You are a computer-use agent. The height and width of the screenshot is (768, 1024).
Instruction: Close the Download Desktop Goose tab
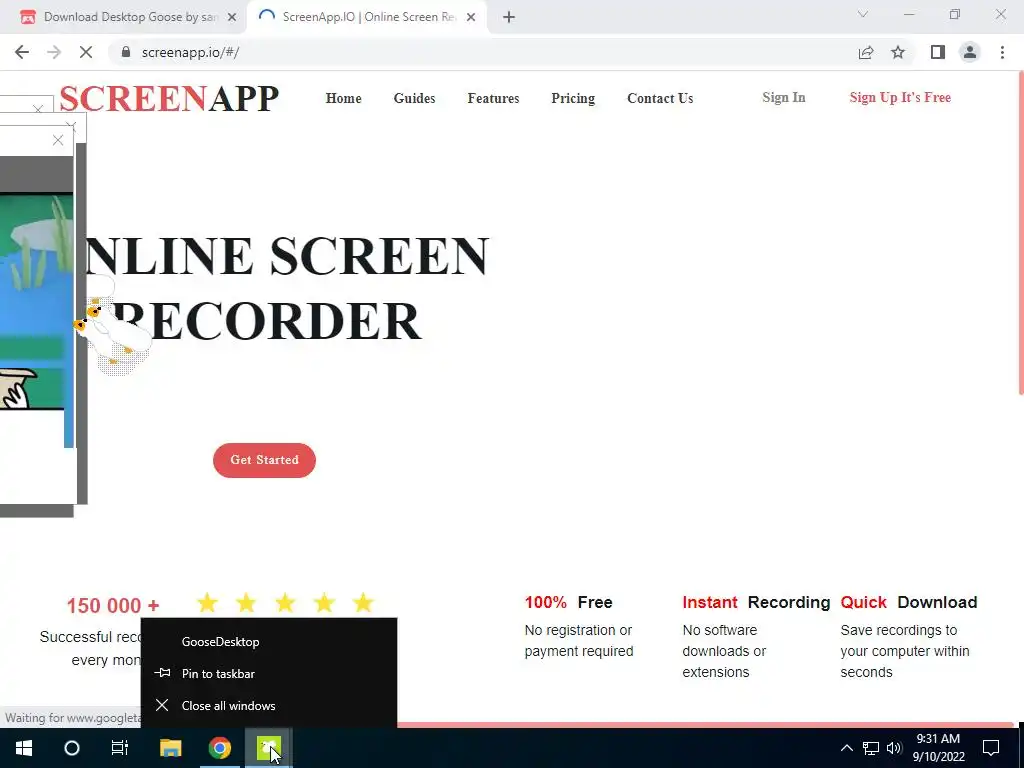(x=232, y=18)
